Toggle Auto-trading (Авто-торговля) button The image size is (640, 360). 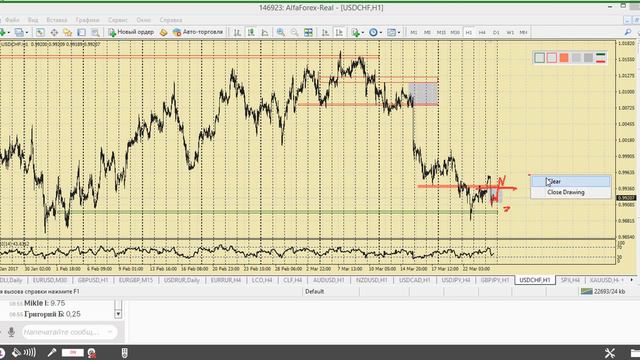[x=198, y=32]
